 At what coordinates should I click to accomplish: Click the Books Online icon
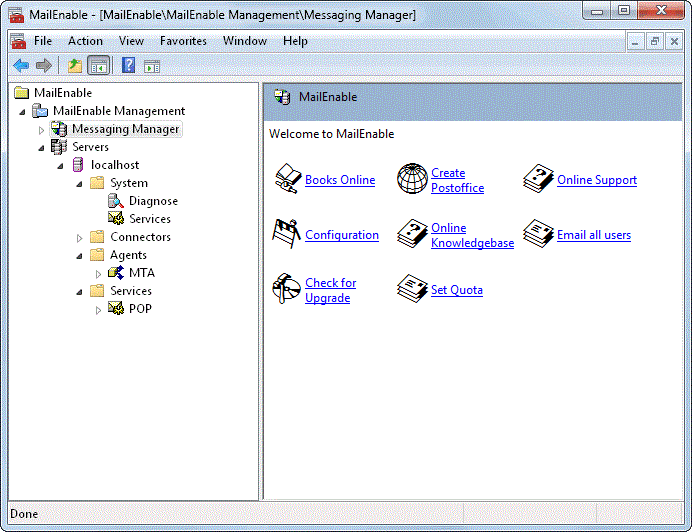[287, 180]
